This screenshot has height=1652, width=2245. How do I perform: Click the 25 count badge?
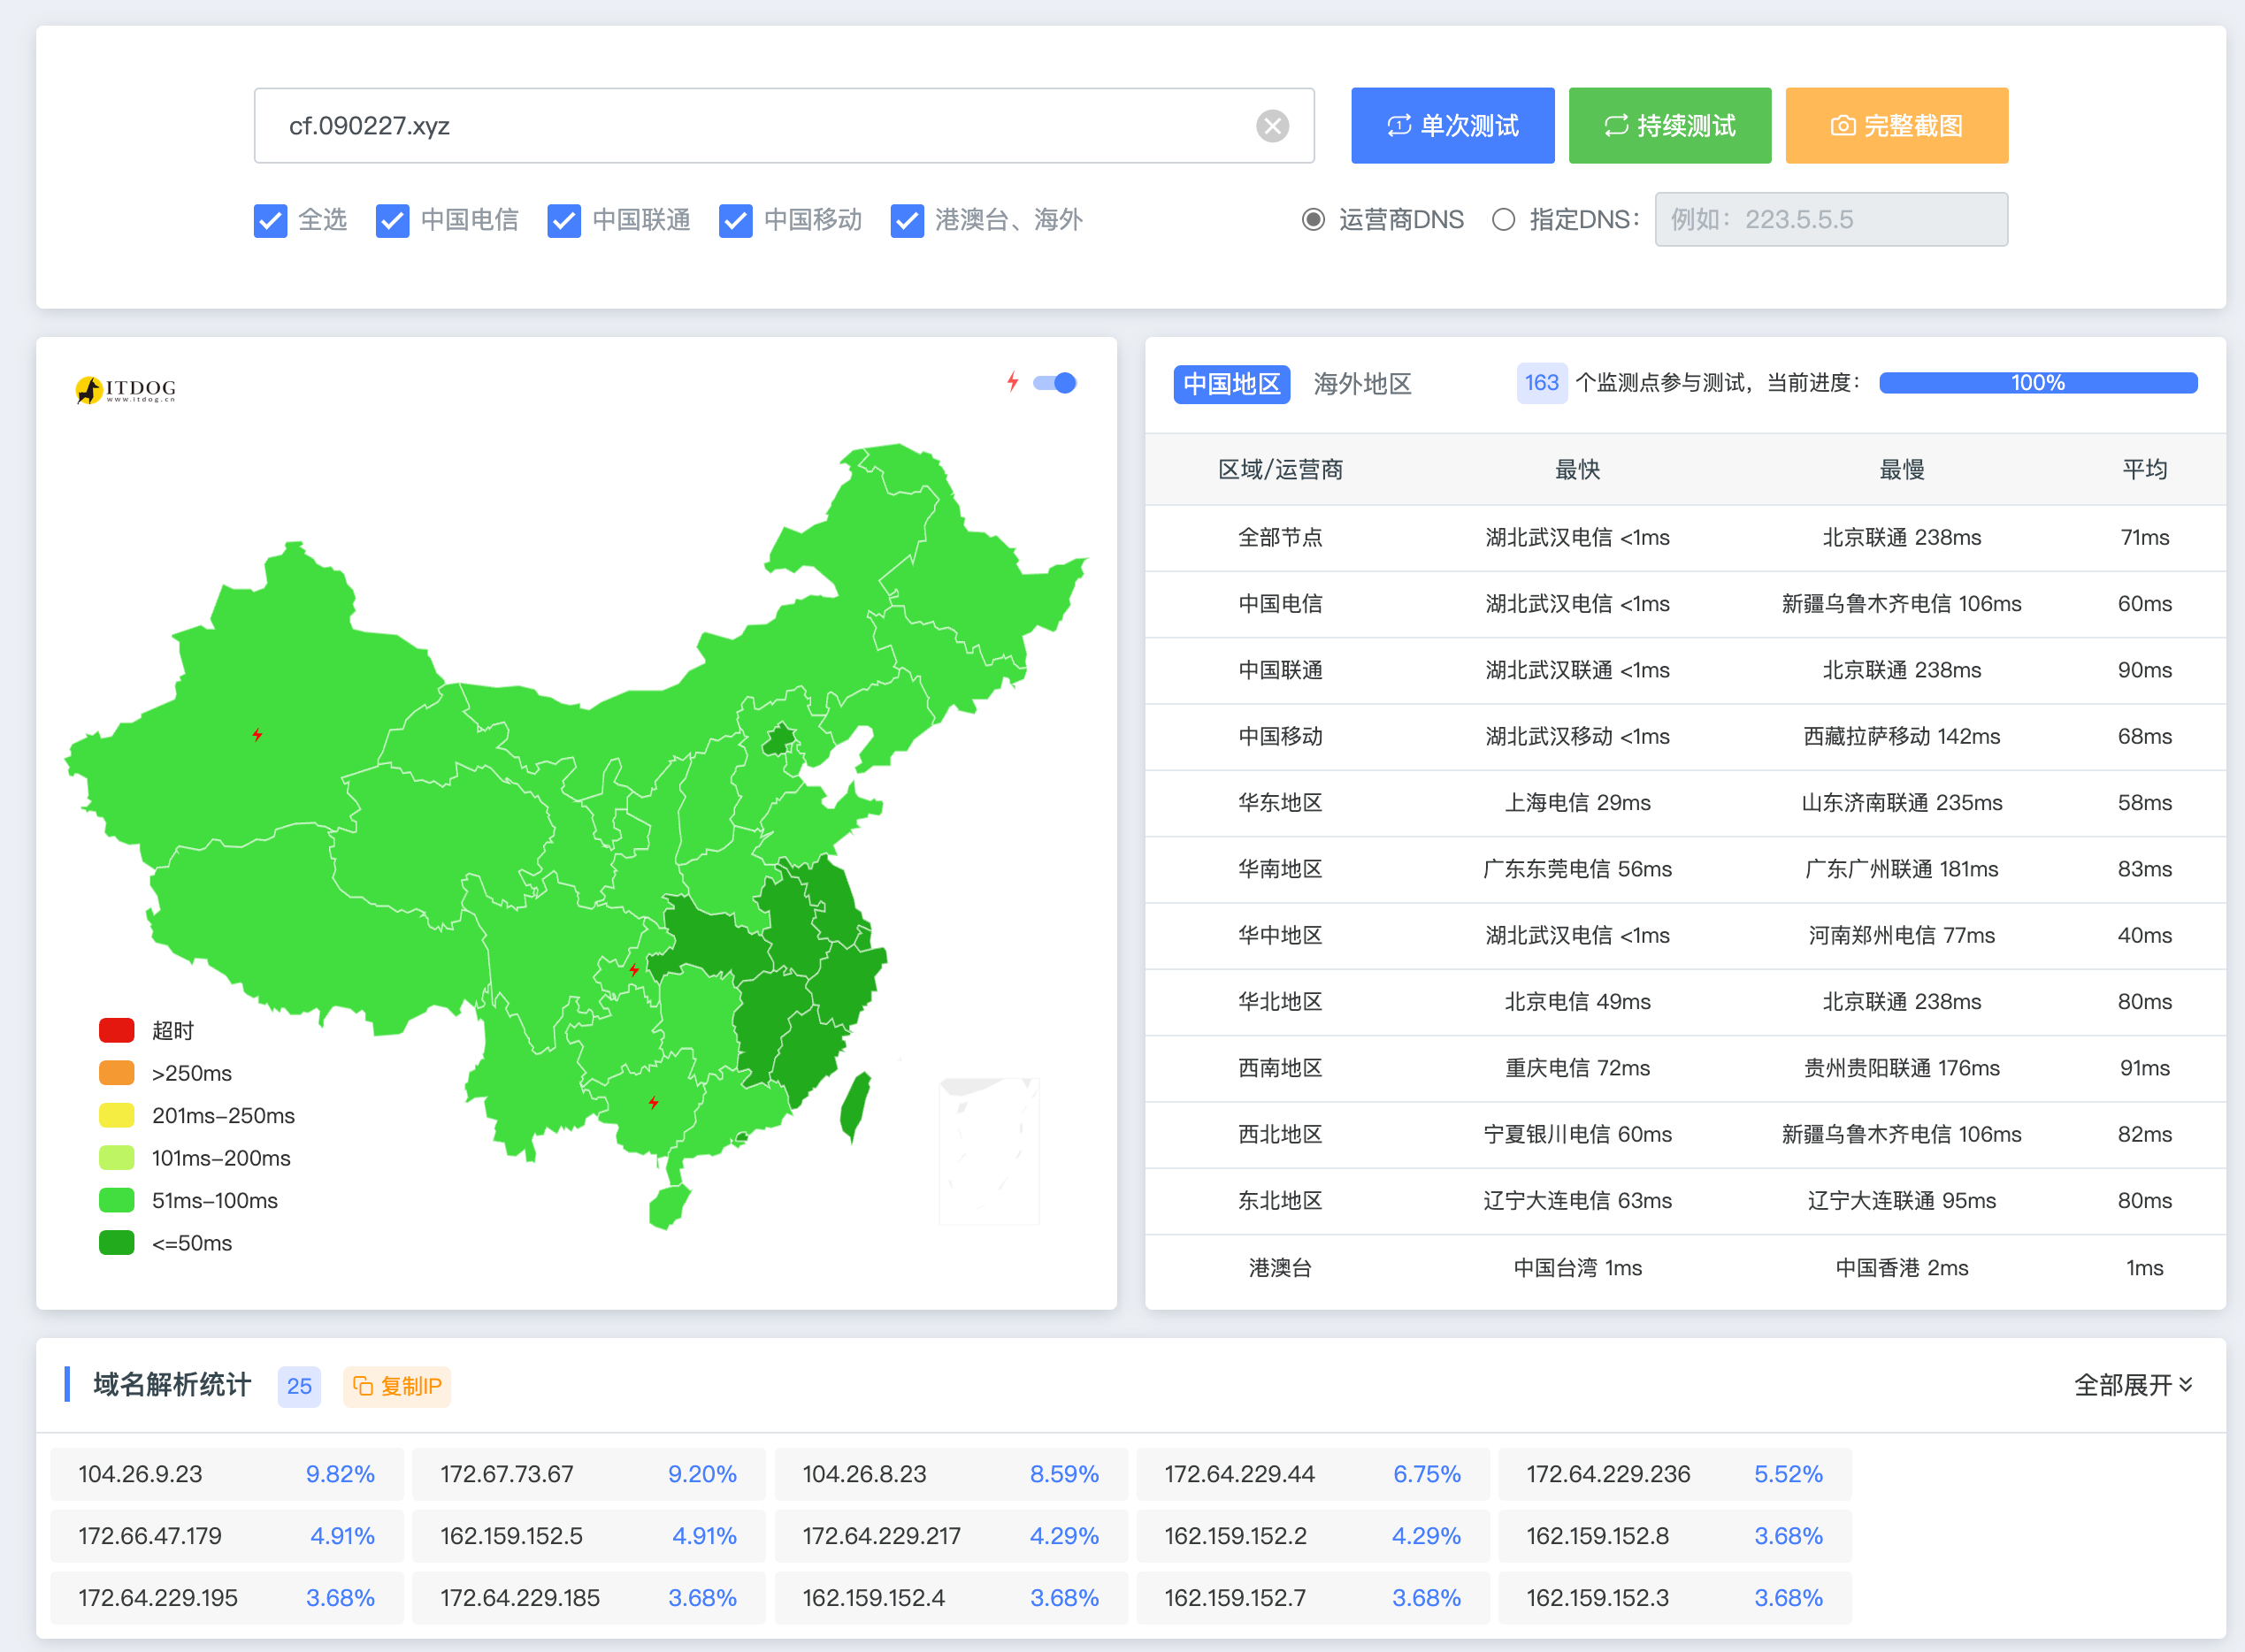click(299, 1386)
